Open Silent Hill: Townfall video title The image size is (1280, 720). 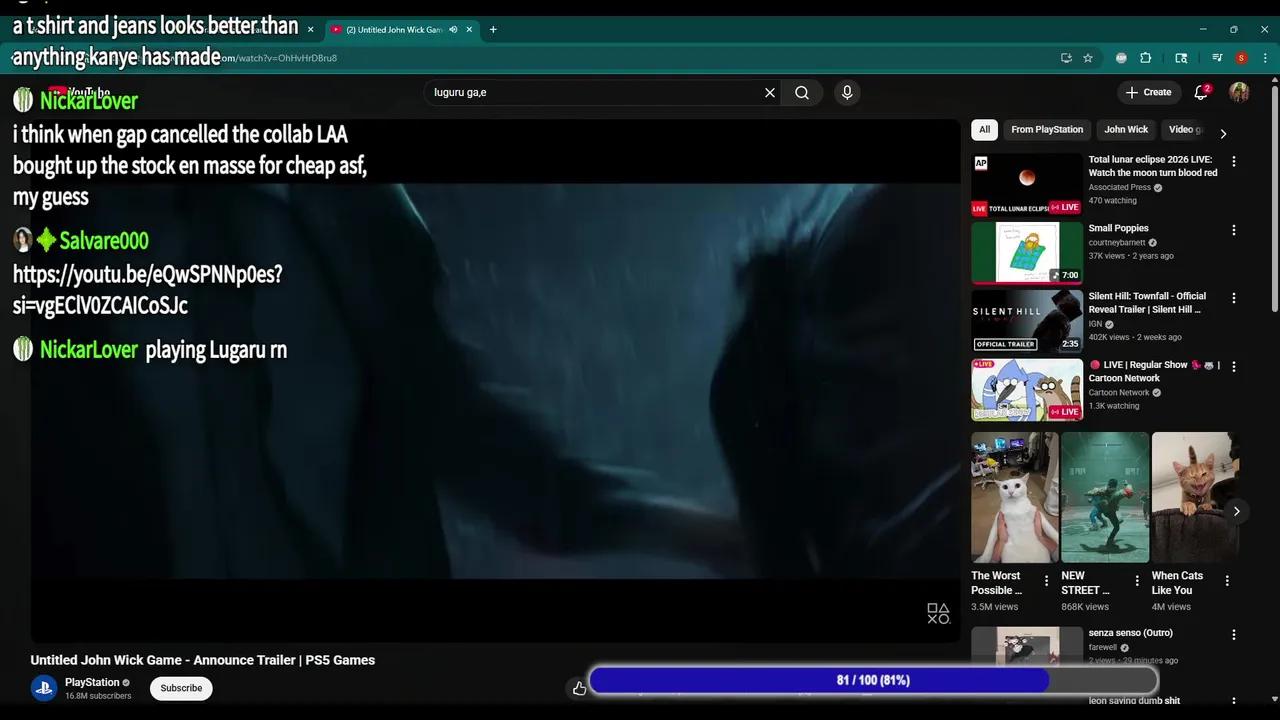click(1147, 303)
